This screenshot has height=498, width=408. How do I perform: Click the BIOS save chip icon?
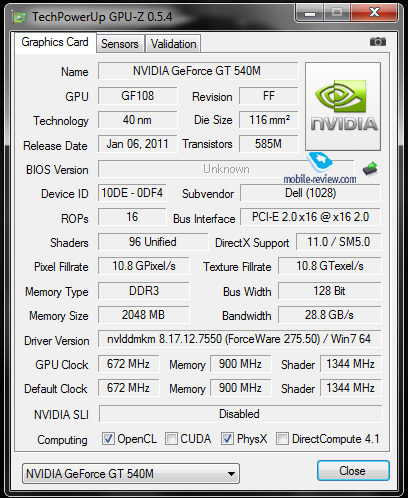coord(370,168)
